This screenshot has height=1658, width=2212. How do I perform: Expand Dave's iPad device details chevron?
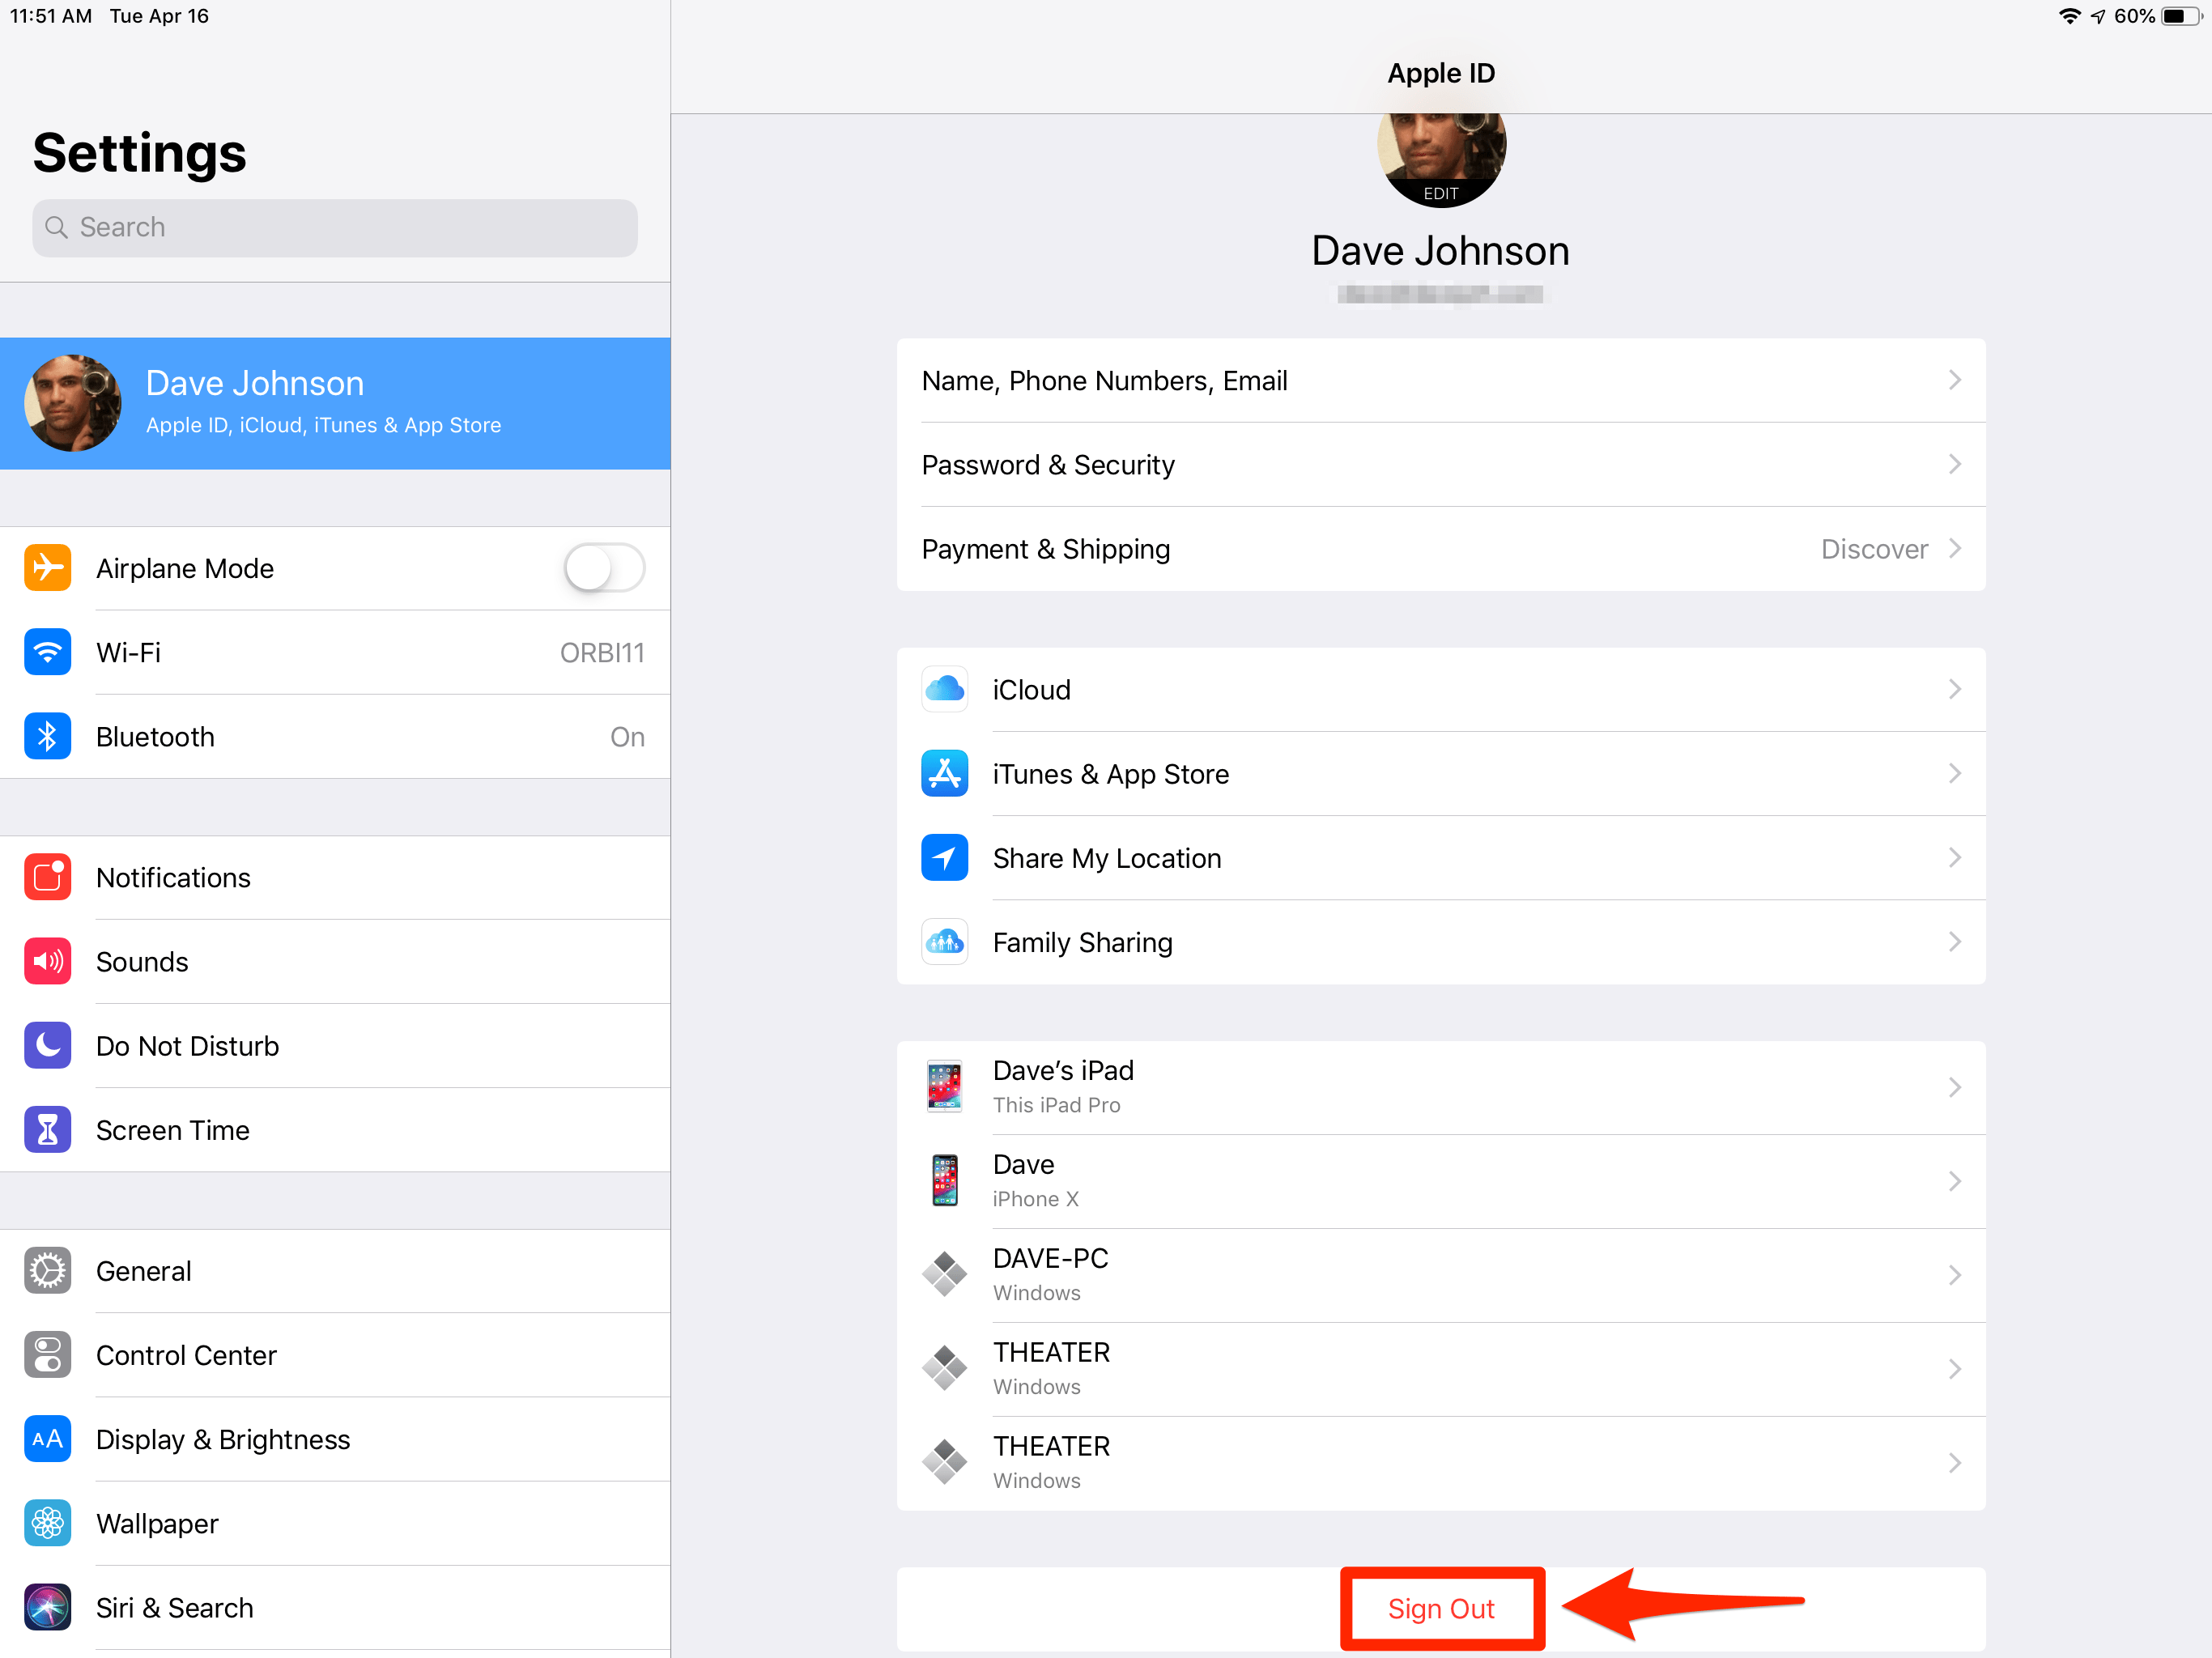[x=1954, y=1087]
